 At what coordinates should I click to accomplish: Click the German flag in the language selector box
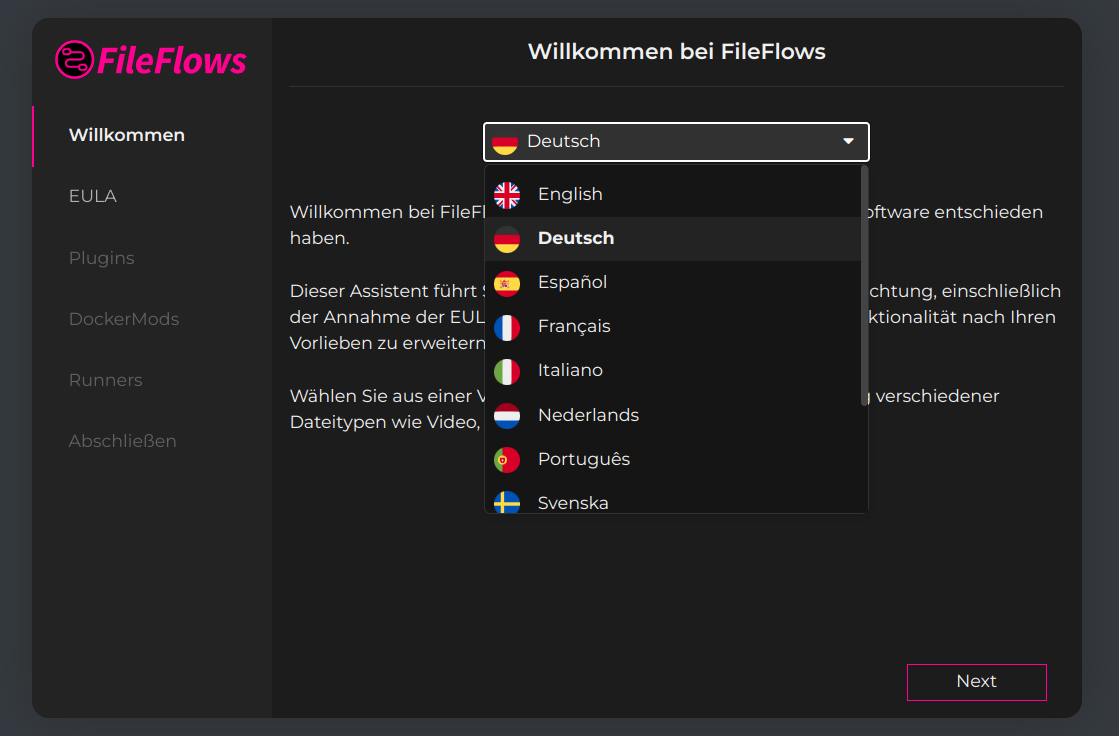[505, 142]
